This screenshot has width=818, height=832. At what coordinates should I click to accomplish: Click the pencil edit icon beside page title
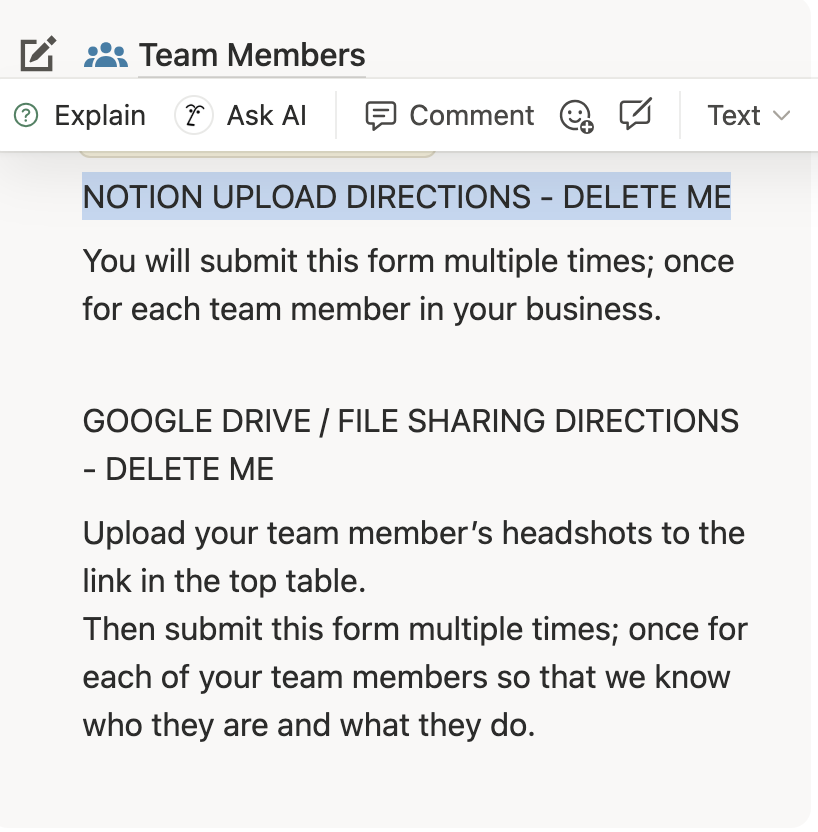point(38,53)
